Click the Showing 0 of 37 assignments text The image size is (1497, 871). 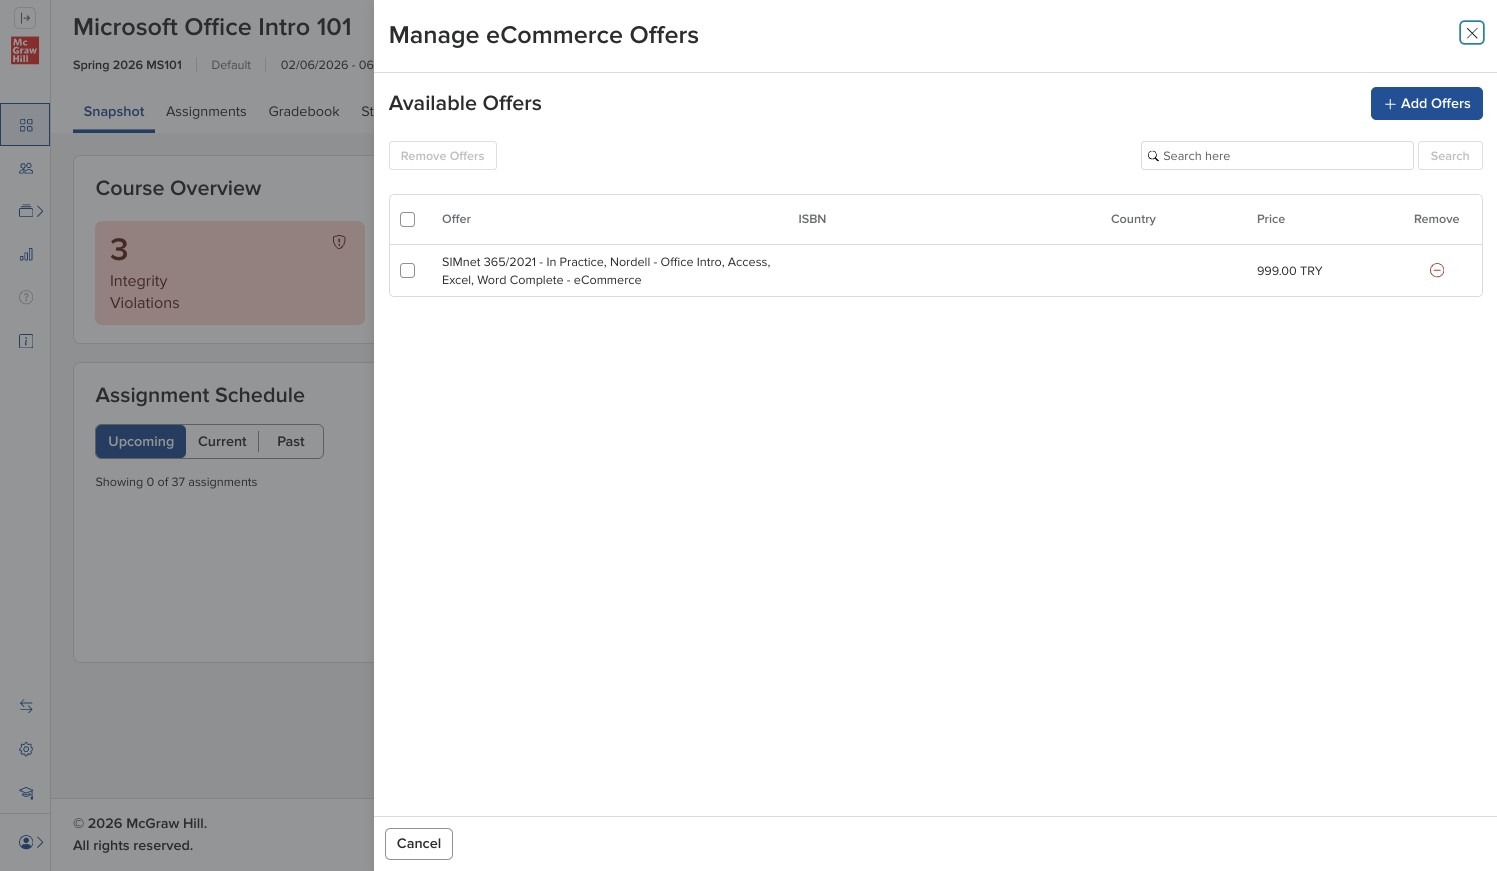pos(176,482)
